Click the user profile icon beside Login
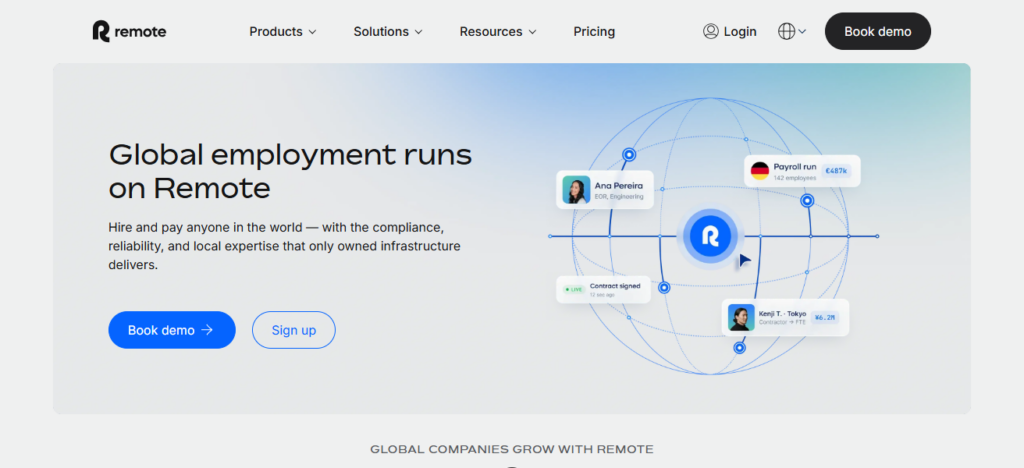 pos(711,31)
